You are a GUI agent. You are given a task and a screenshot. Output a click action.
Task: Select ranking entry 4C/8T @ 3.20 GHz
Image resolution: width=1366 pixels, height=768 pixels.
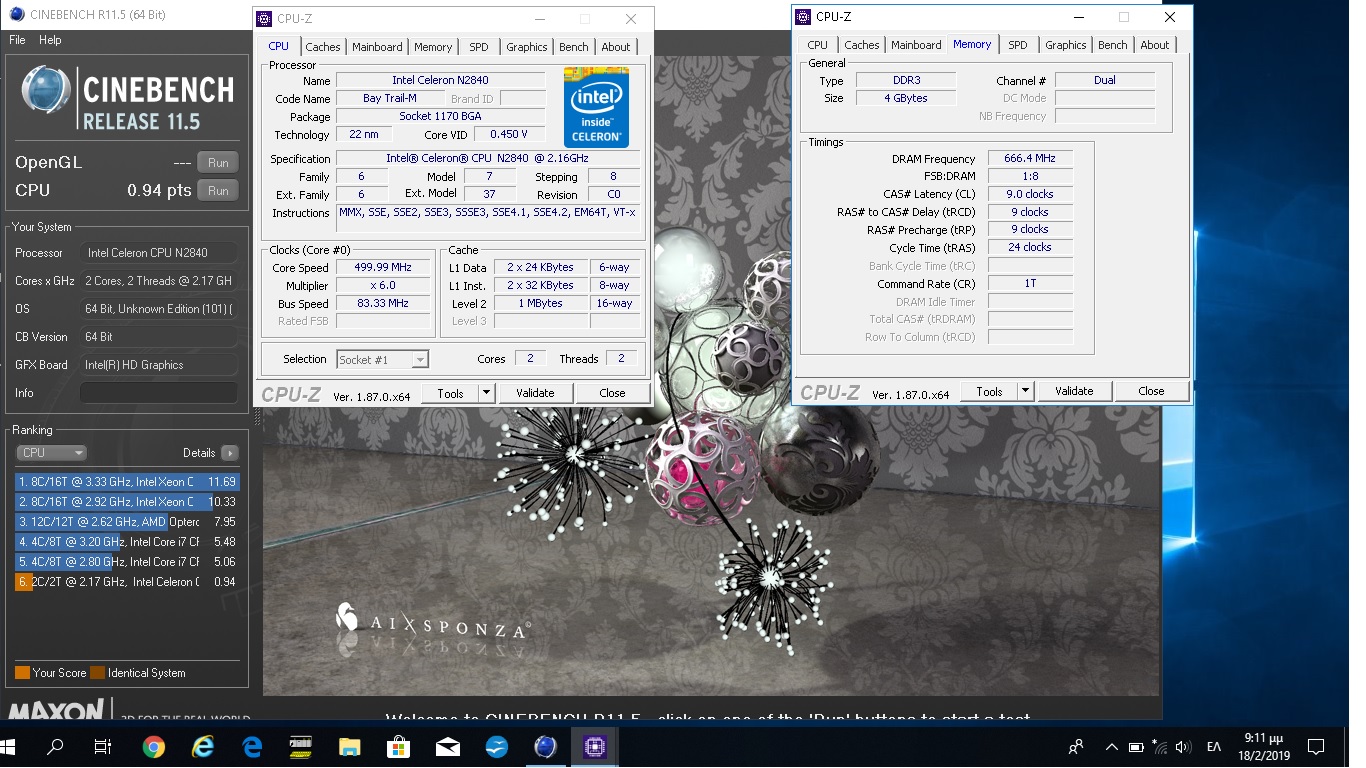point(127,542)
